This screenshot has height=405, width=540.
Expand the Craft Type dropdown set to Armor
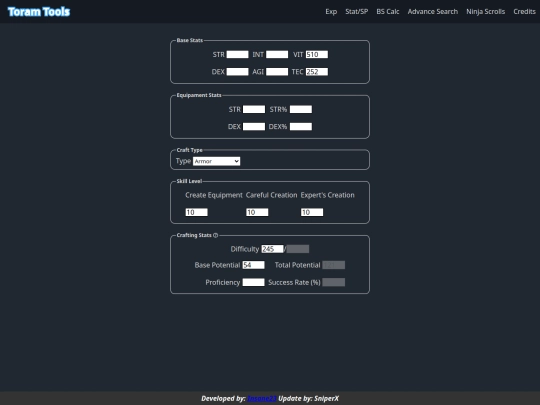click(216, 161)
